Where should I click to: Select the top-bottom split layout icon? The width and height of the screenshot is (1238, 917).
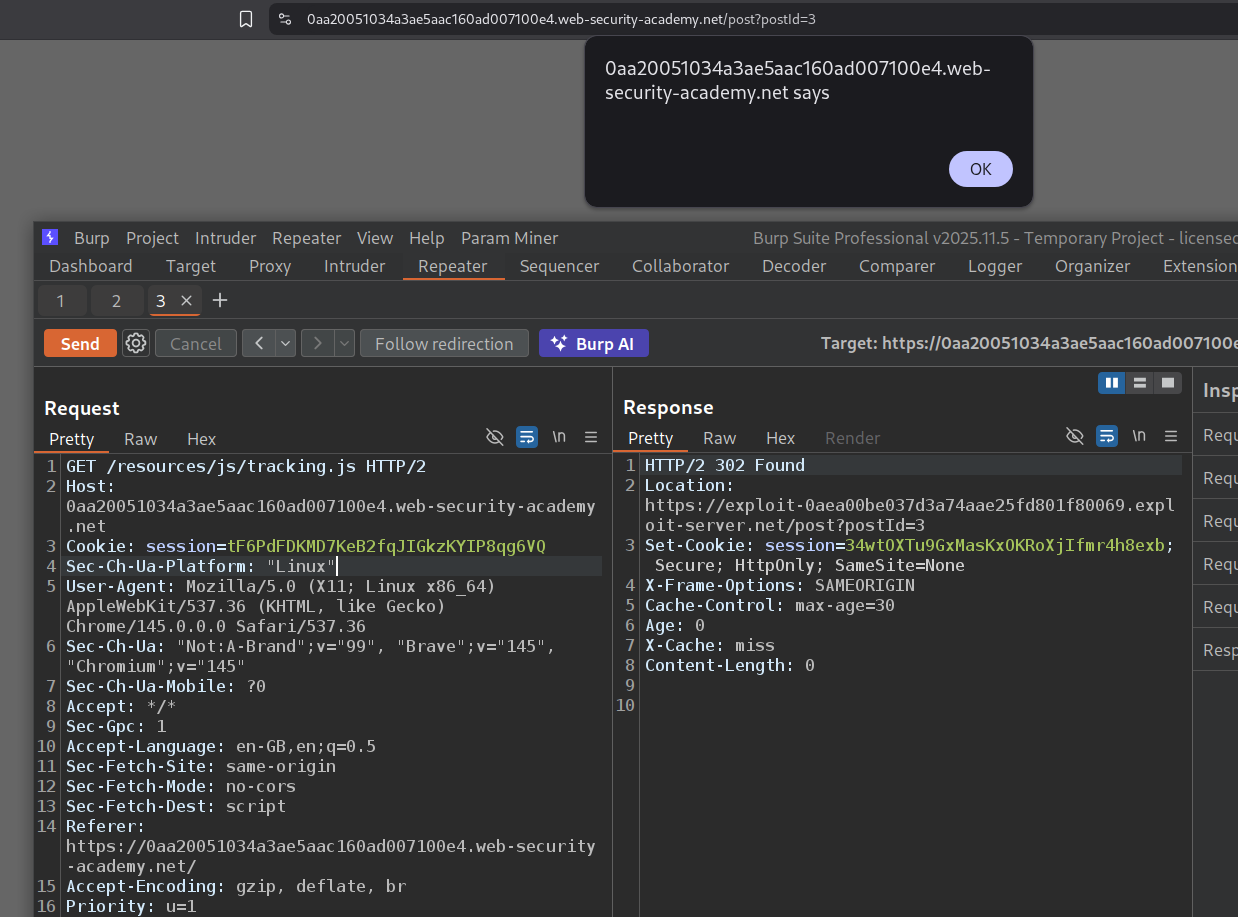1139,383
